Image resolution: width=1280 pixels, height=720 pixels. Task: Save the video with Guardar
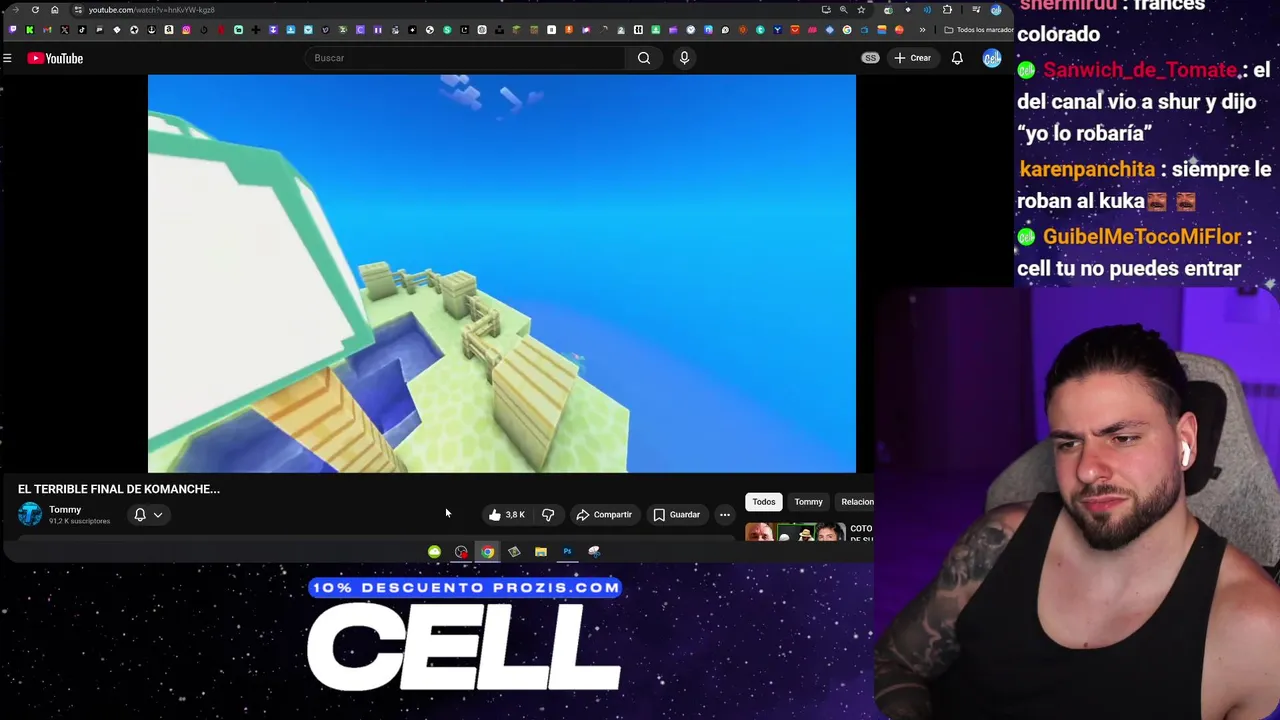(x=677, y=515)
